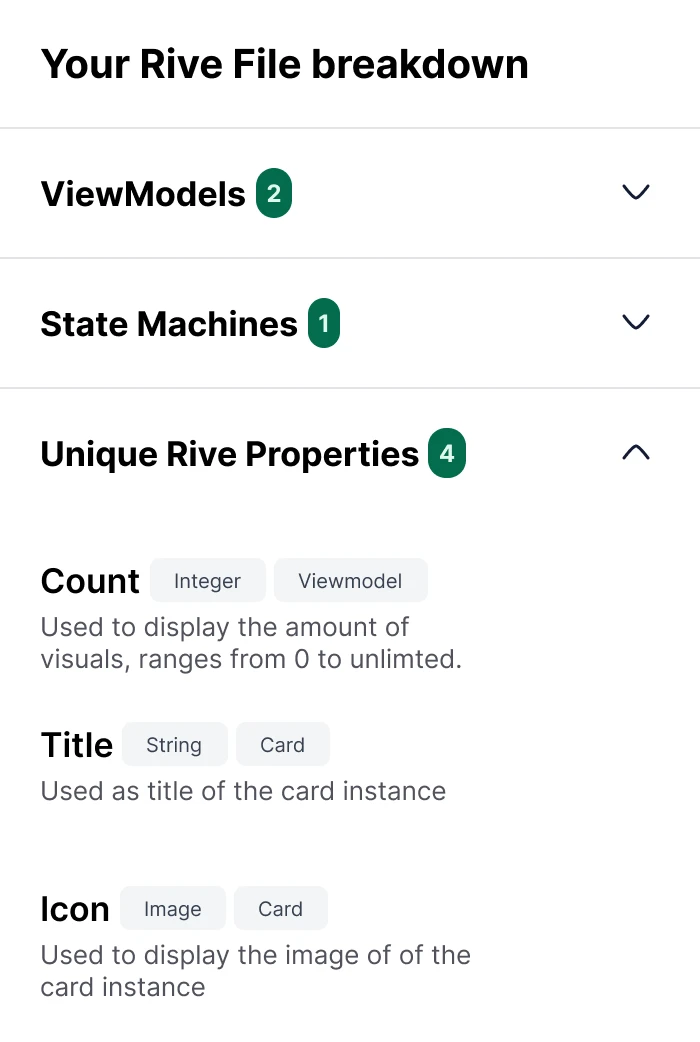Click the Viewmodel tag next to Count
The image size is (700, 1042).
click(x=351, y=581)
